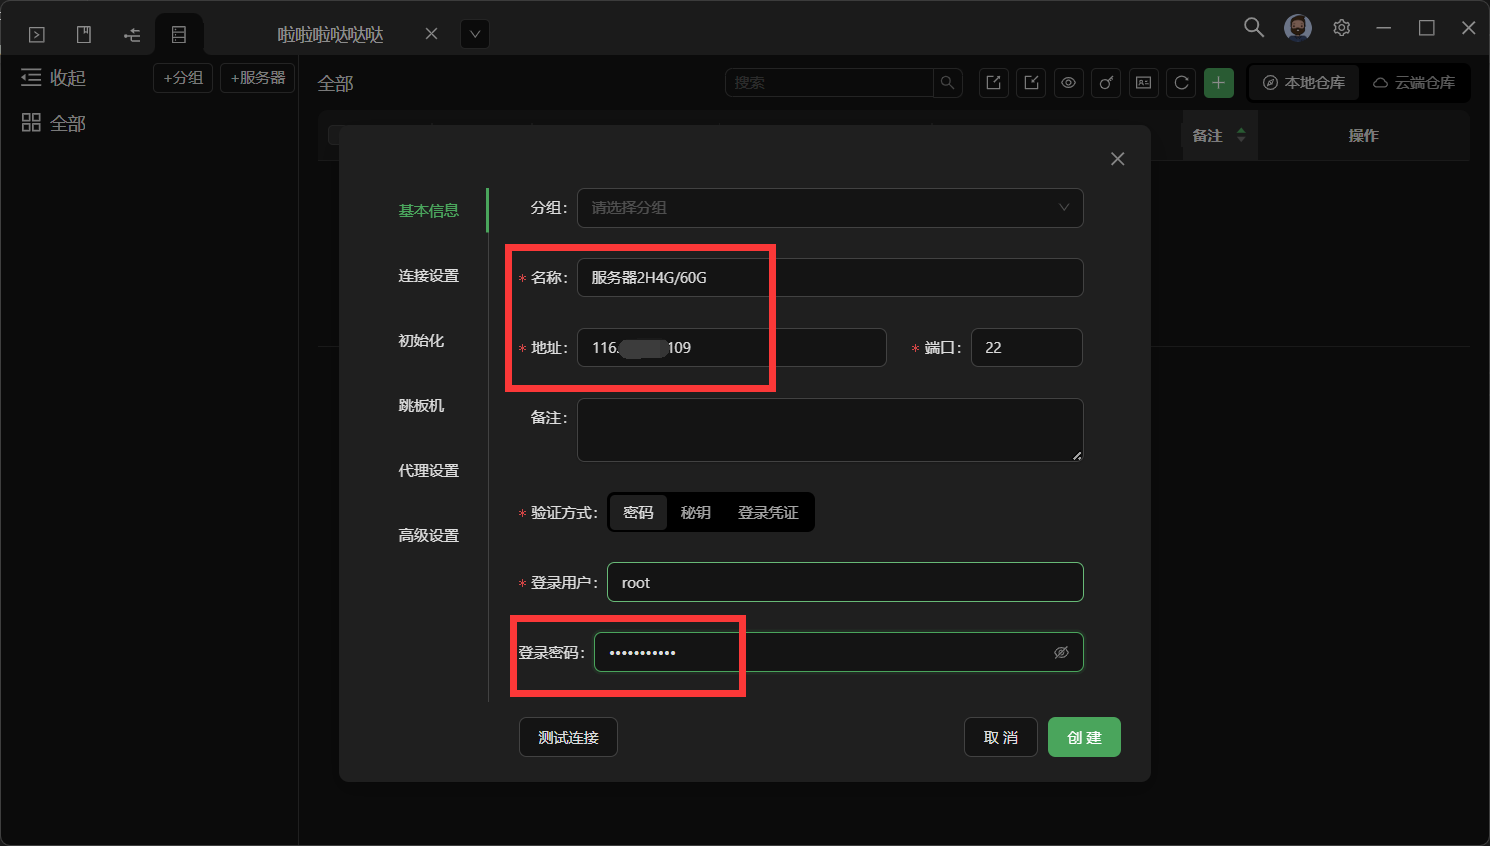
Task: Select 登录凭证 authentication method
Action: 768,513
